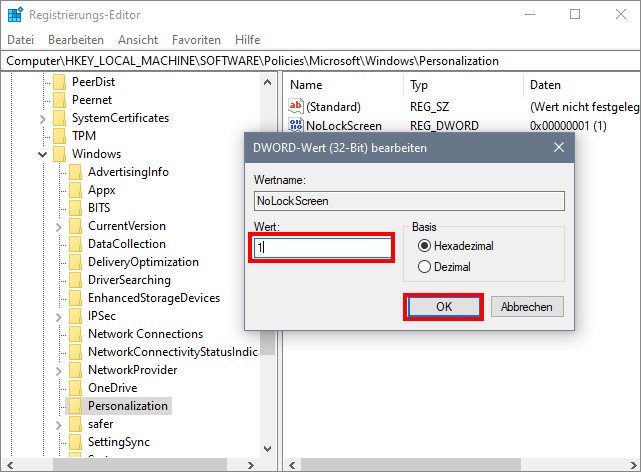Image resolution: width=641 pixels, height=472 pixels.
Task: Close the DWORD-Wert edit dialog
Action: pos(559,147)
